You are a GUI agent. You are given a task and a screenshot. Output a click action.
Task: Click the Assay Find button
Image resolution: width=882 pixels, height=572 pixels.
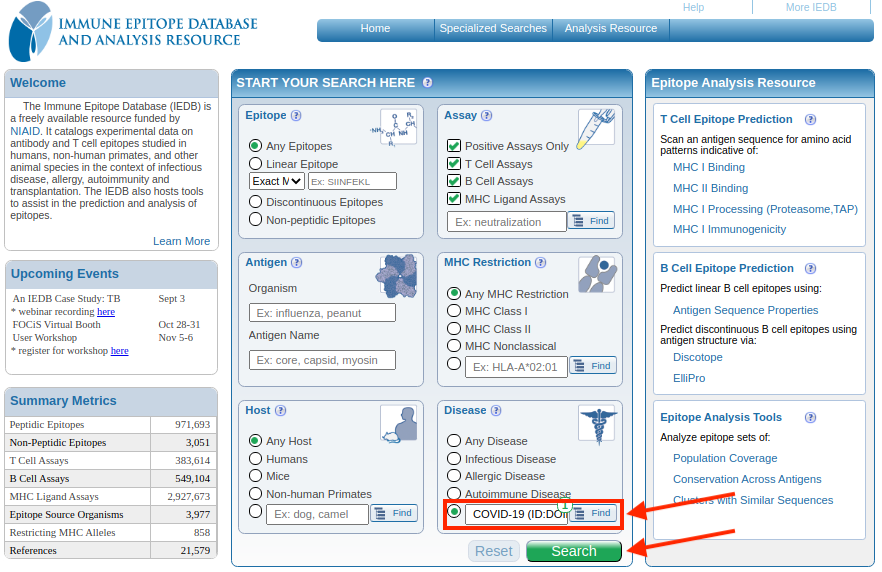pyautogui.click(x=591, y=220)
